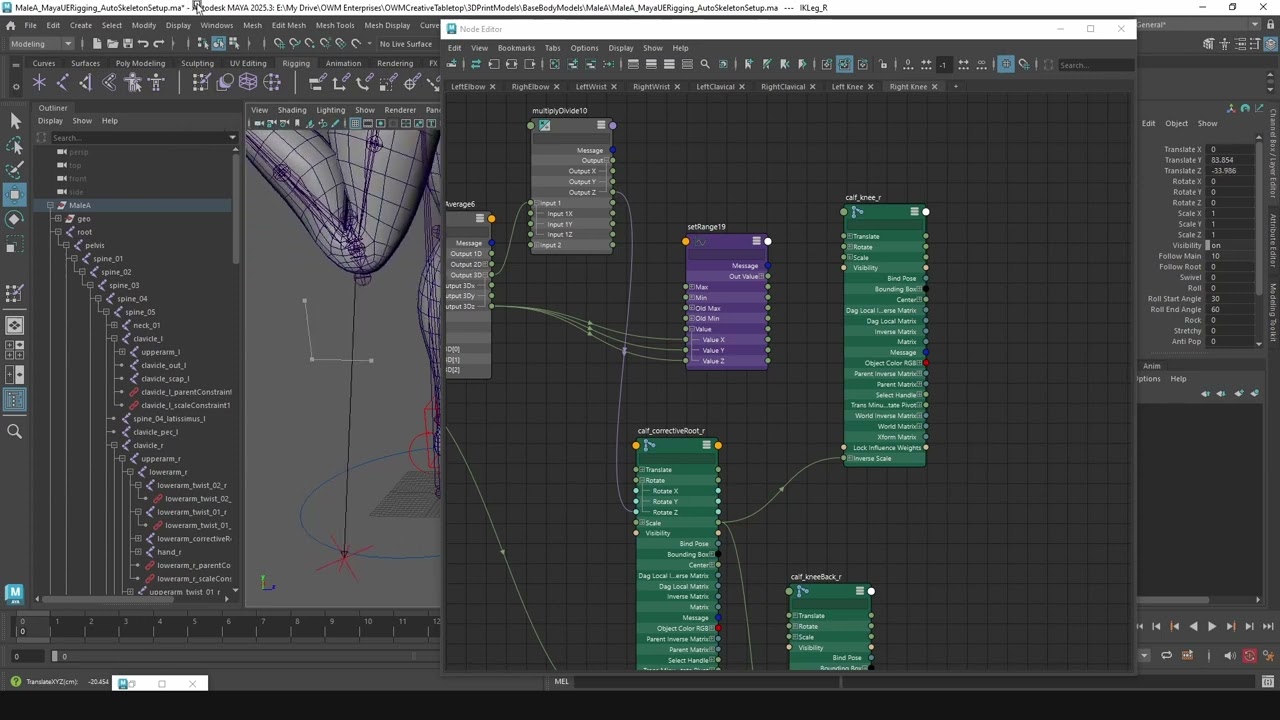Expand hand_r in the Outliner tree
The width and height of the screenshot is (1280, 720).
138,552
